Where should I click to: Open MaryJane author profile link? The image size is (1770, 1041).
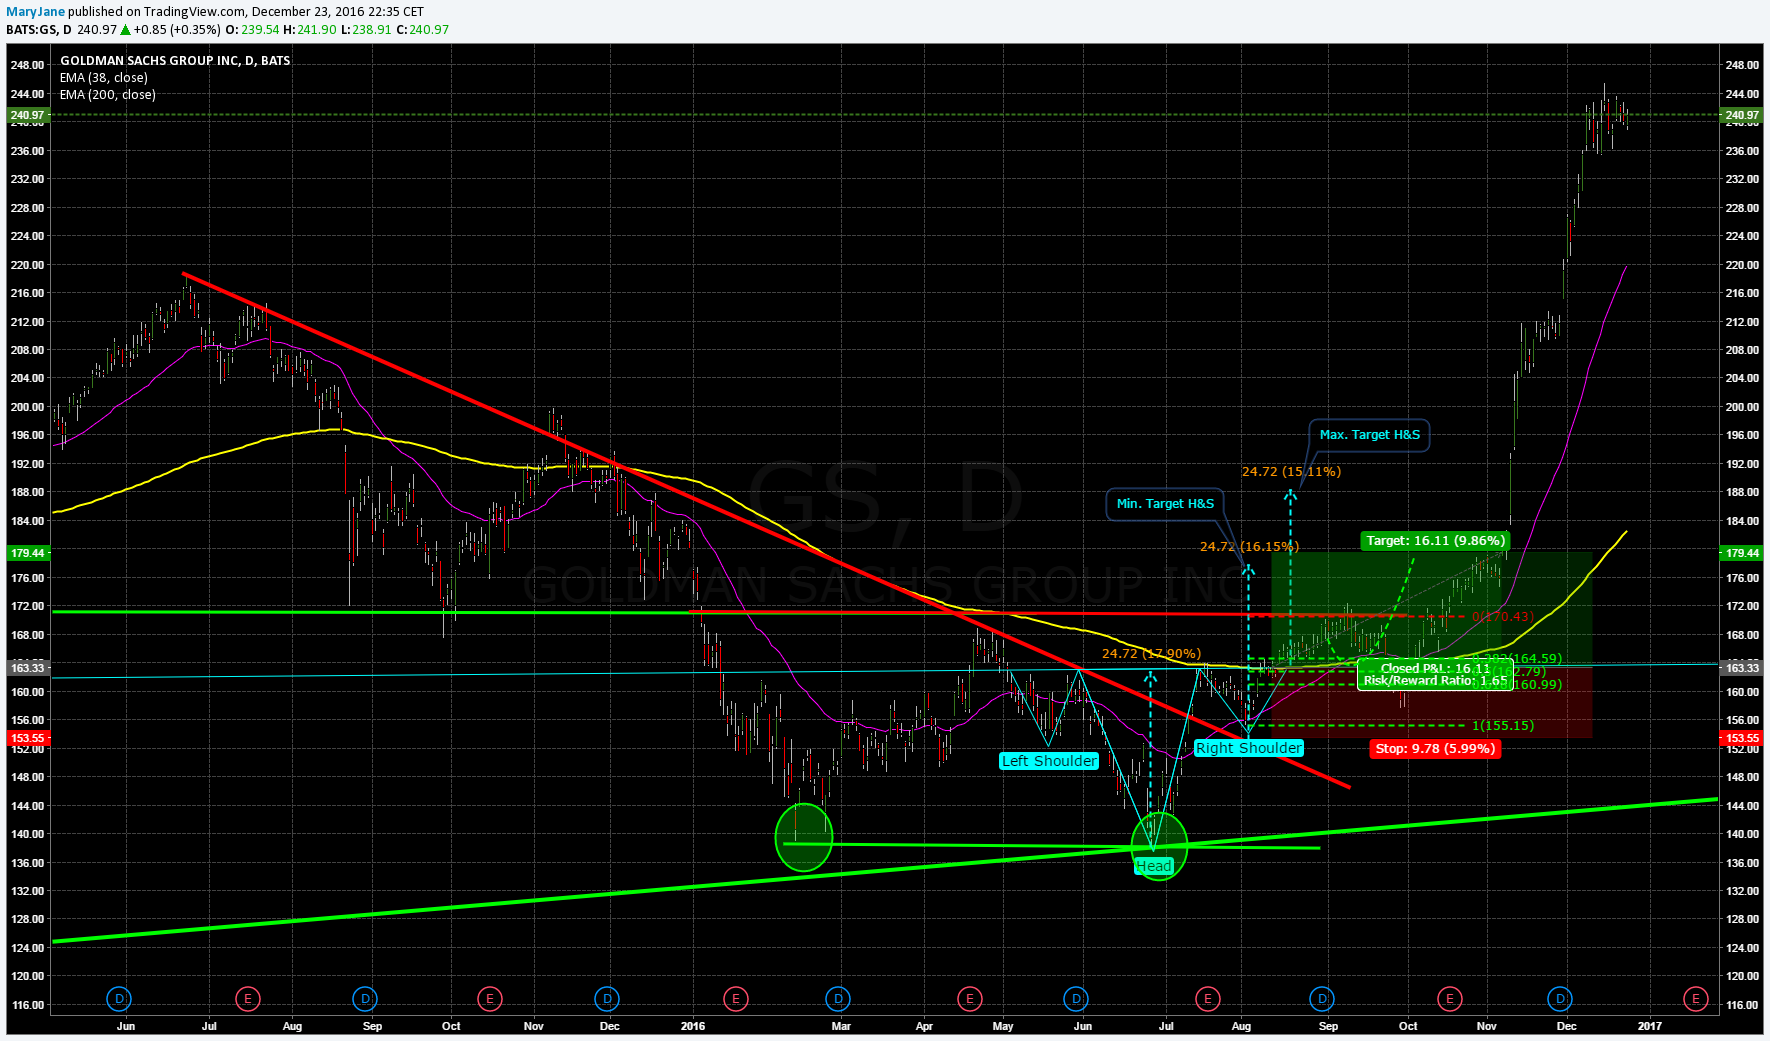pos(35,12)
